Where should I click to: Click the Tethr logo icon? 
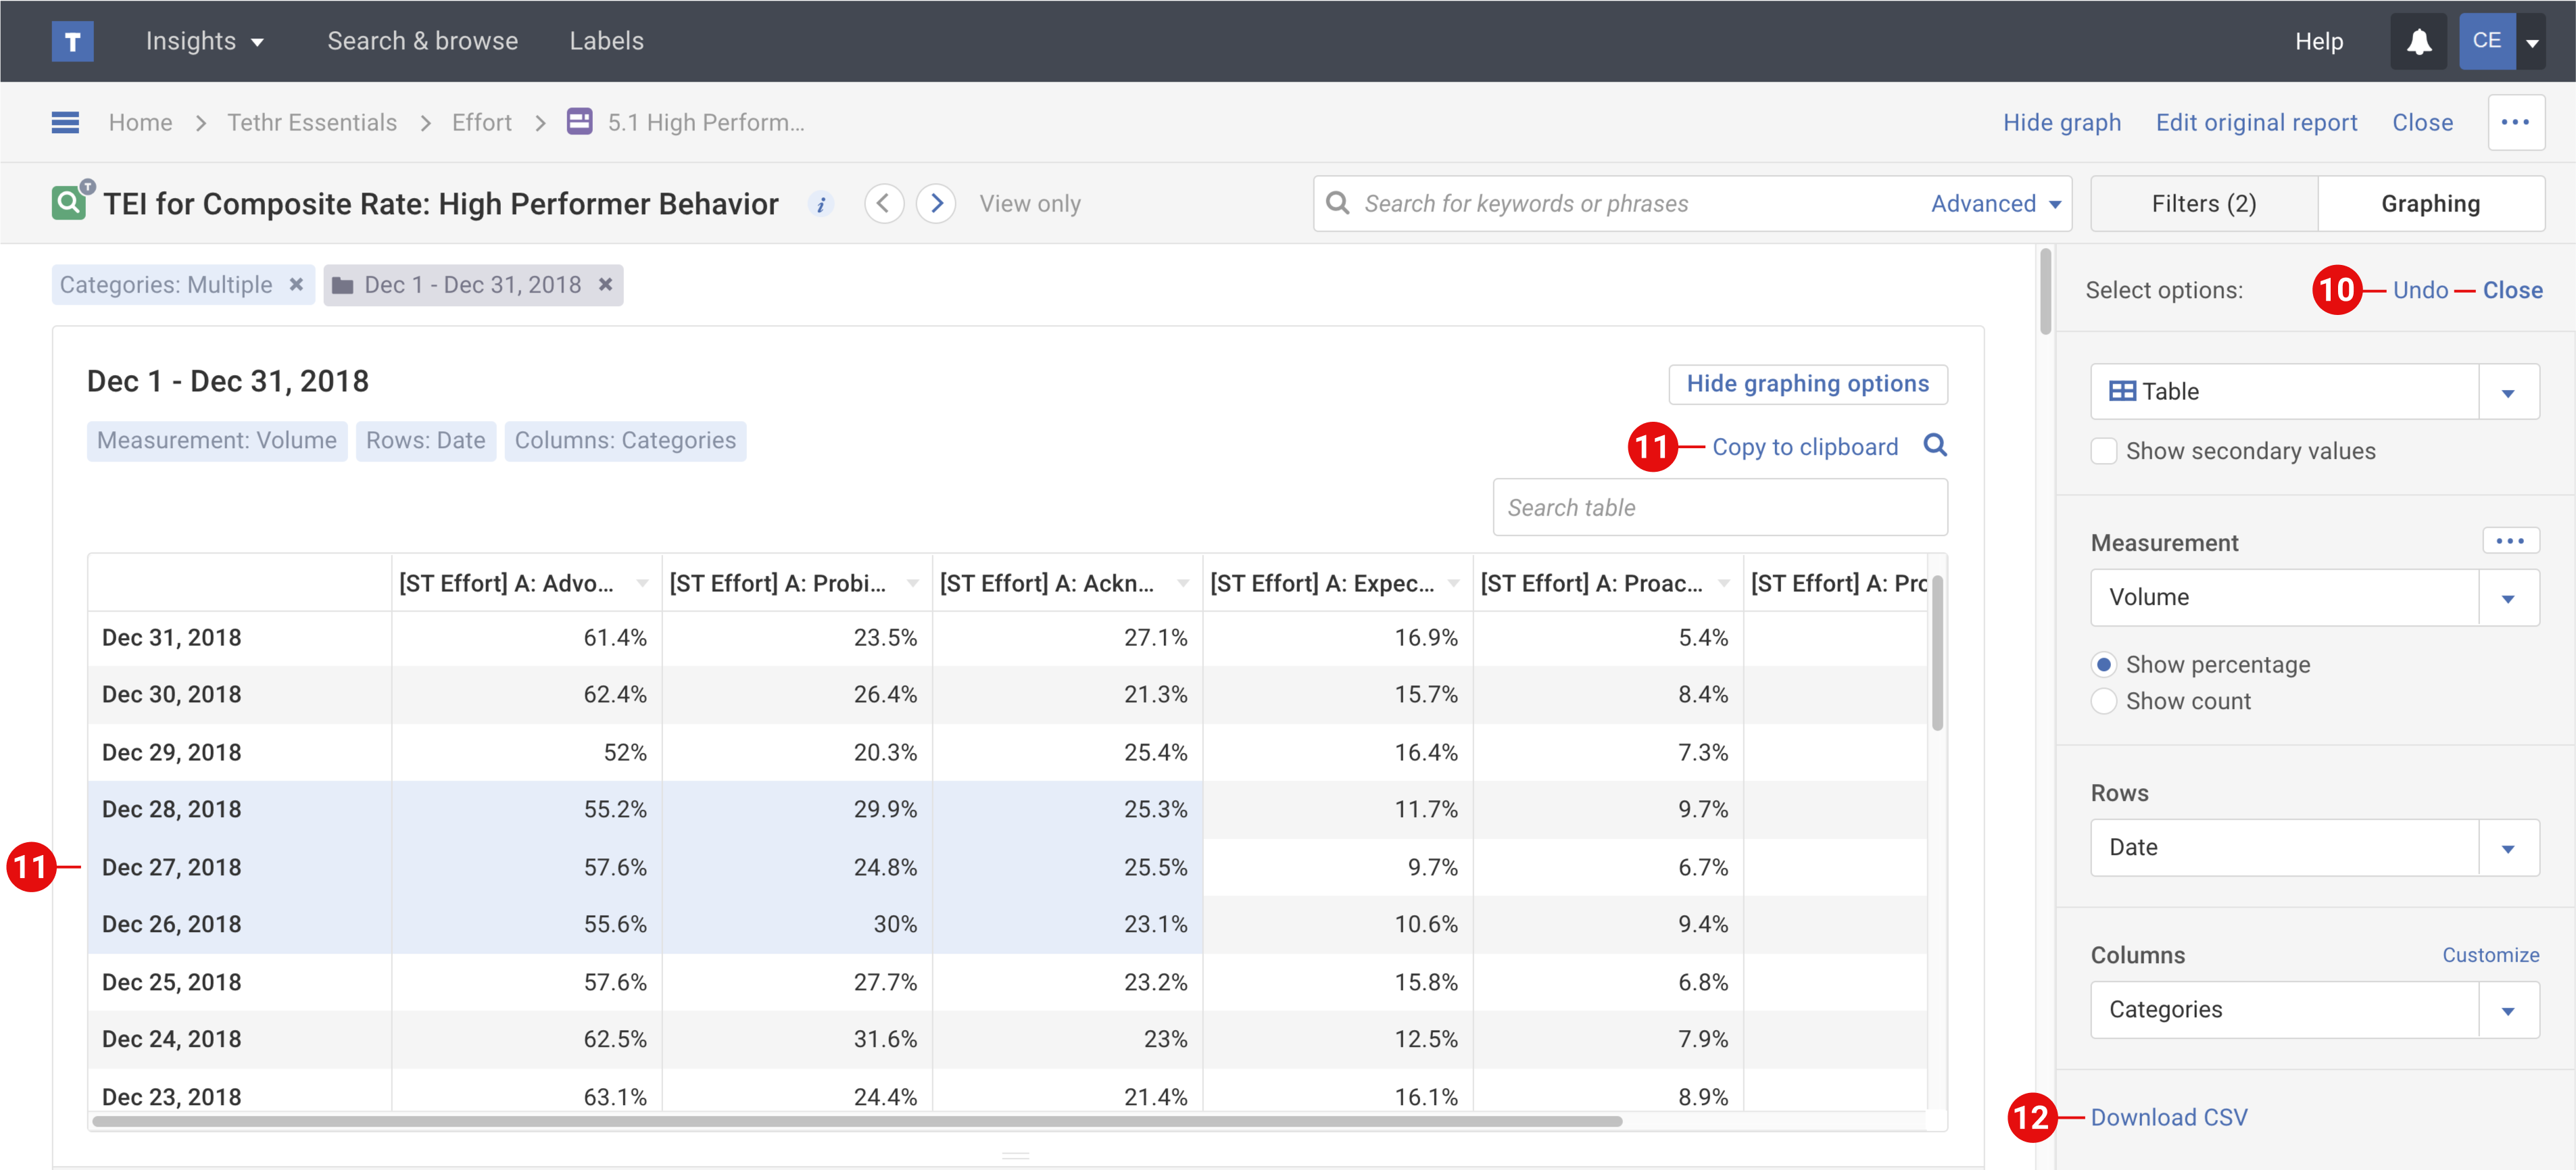click(x=72, y=41)
